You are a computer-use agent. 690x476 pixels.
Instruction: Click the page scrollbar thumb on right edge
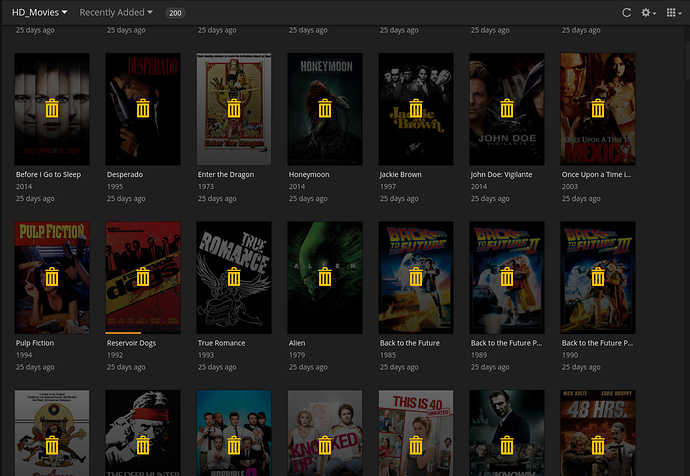688,60
